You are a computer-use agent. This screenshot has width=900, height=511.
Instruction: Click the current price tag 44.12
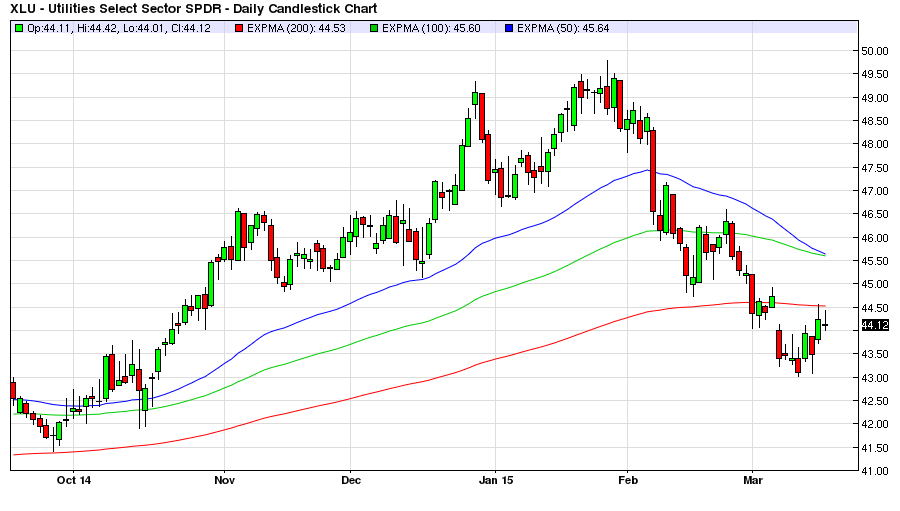pyautogui.click(x=875, y=326)
